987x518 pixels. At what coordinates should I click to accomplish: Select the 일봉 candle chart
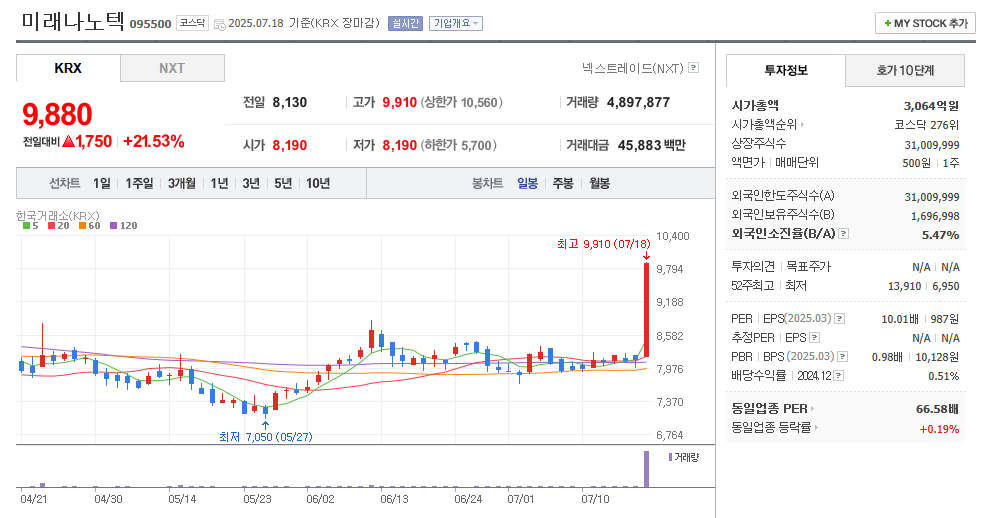tap(527, 183)
